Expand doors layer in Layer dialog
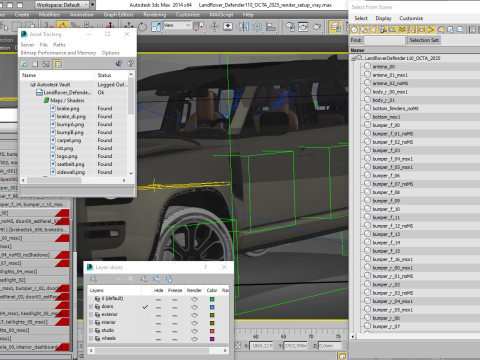The image size is (480, 360). (91, 307)
